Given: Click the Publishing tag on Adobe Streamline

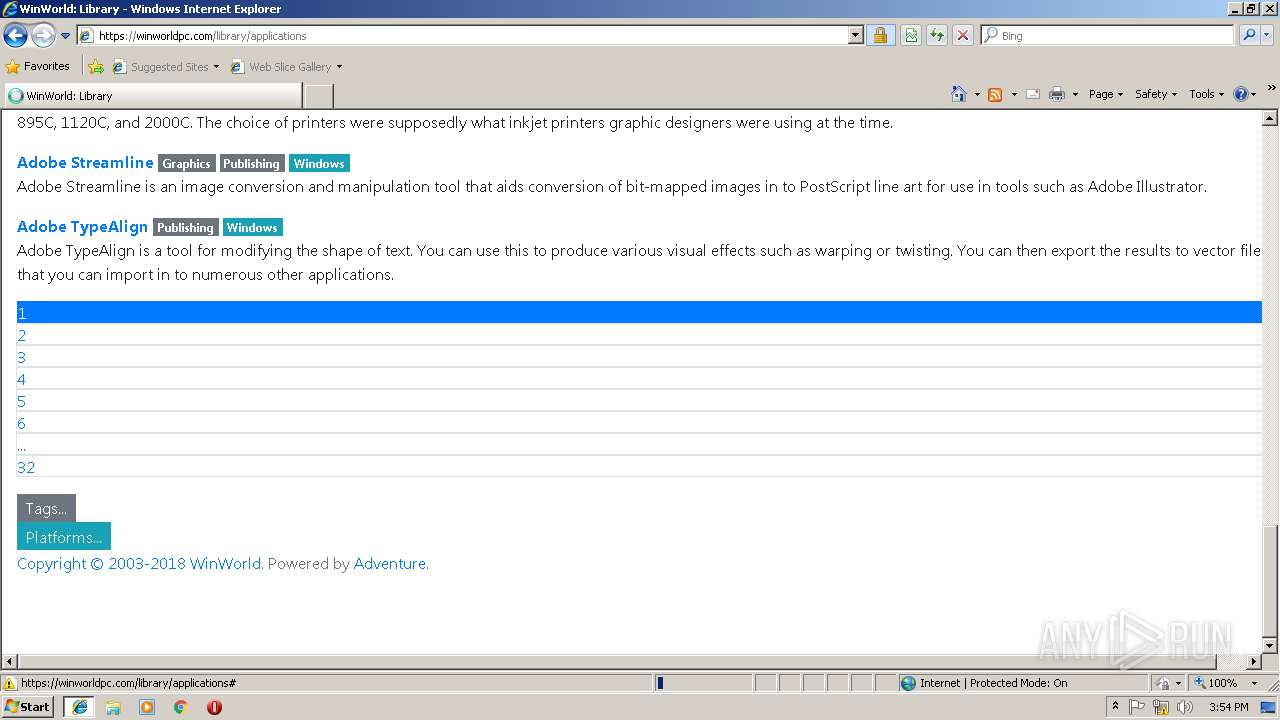Looking at the screenshot, I should [x=251, y=164].
